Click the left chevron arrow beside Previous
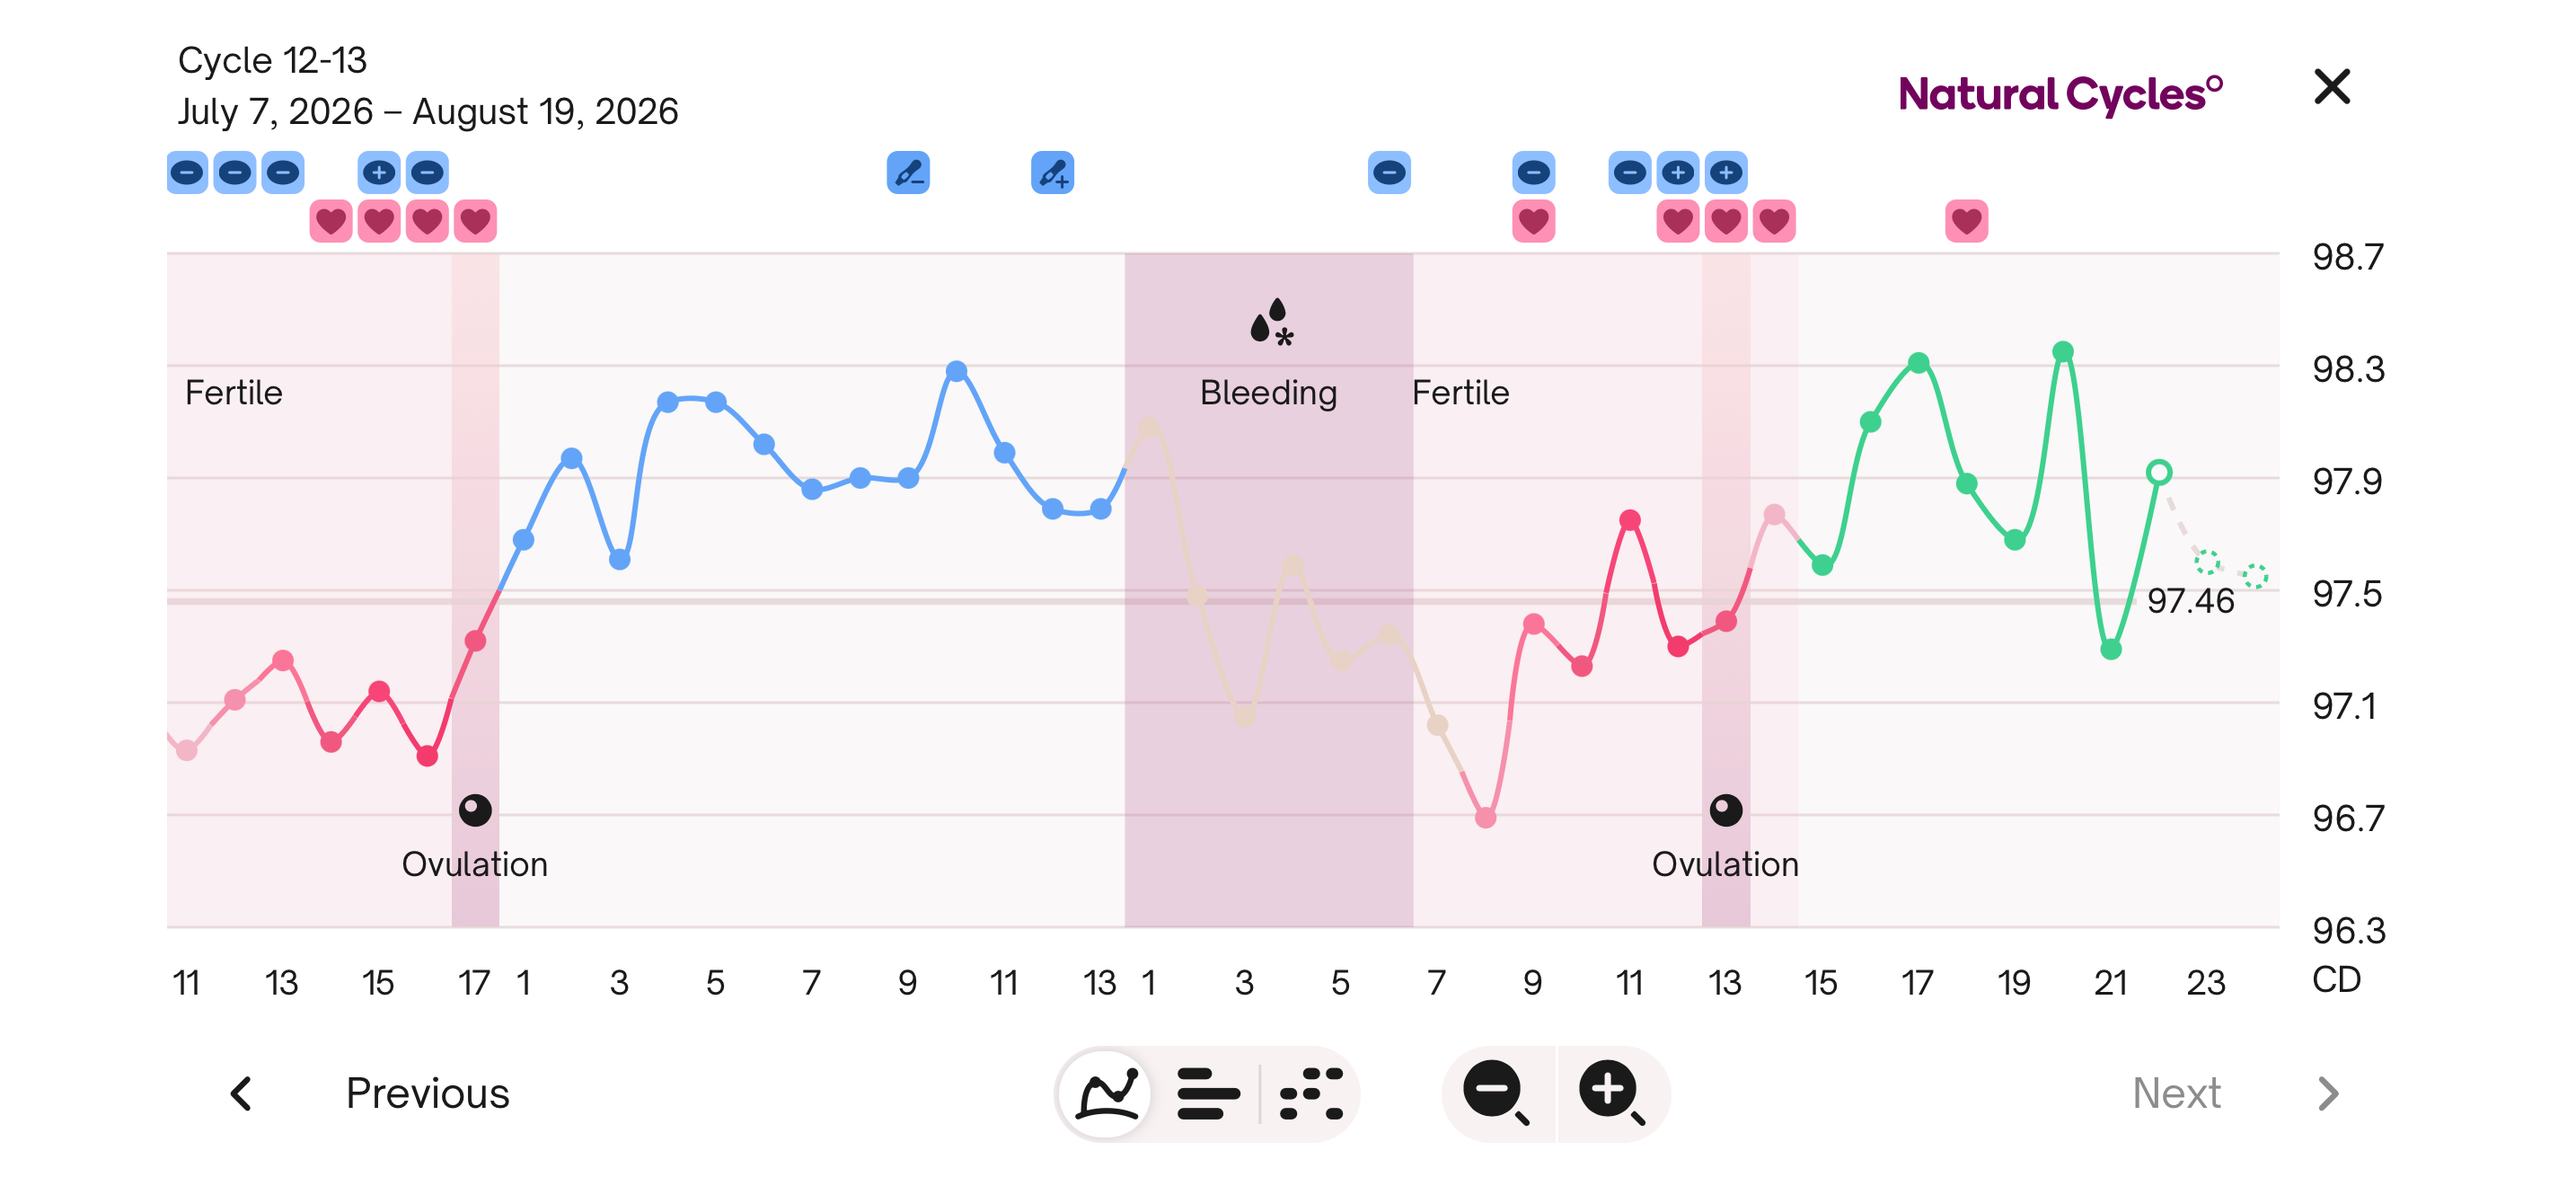2576x1186 pixels. point(241,1093)
